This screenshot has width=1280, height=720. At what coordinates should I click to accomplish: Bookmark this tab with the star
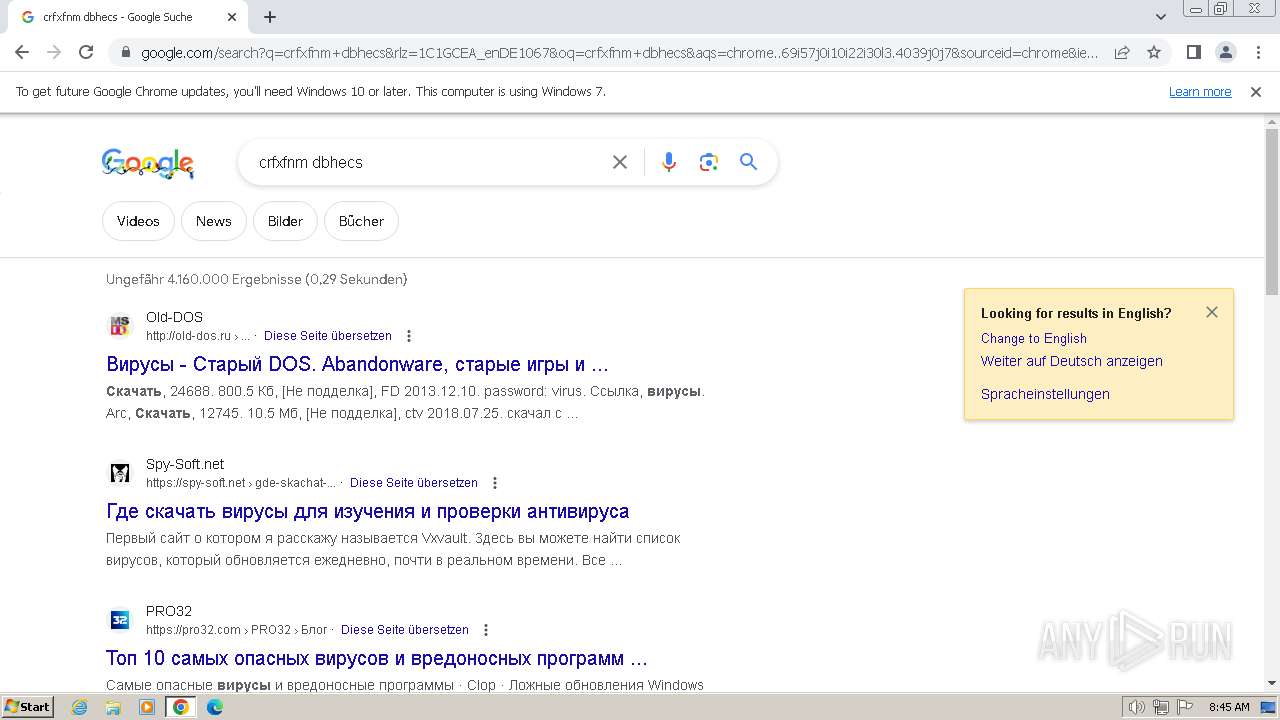coord(1154,52)
